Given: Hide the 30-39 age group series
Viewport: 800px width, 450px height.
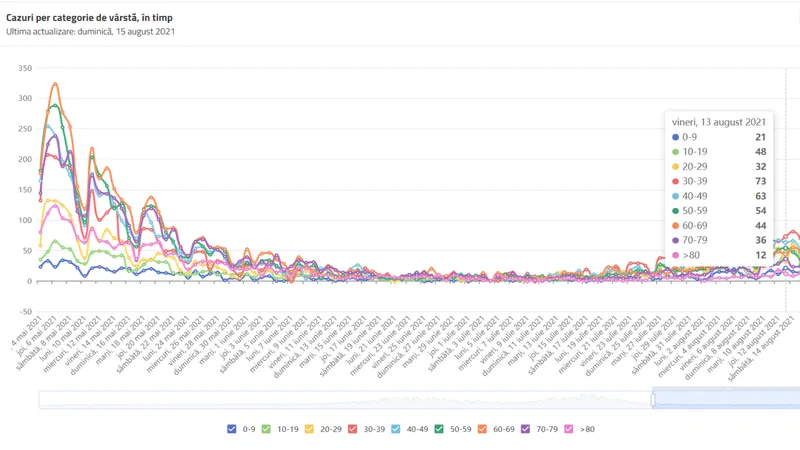Looking at the screenshot, I should pyautogui.click(x=352, y=429).
